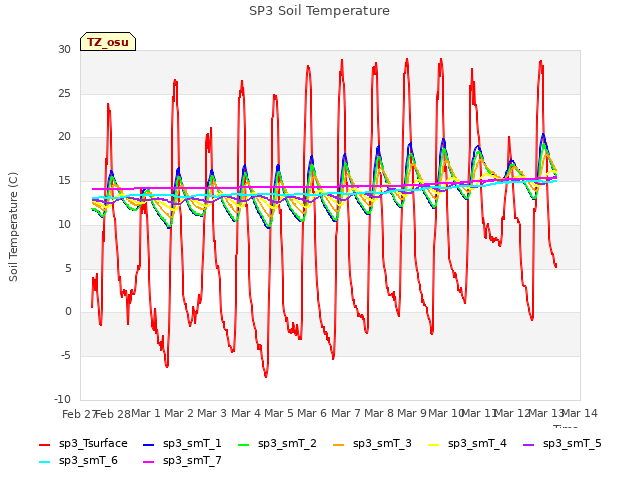The image size is (640, 480).
Task: Click the TZ_osu annotation label
Action: (x=108, y=42)
